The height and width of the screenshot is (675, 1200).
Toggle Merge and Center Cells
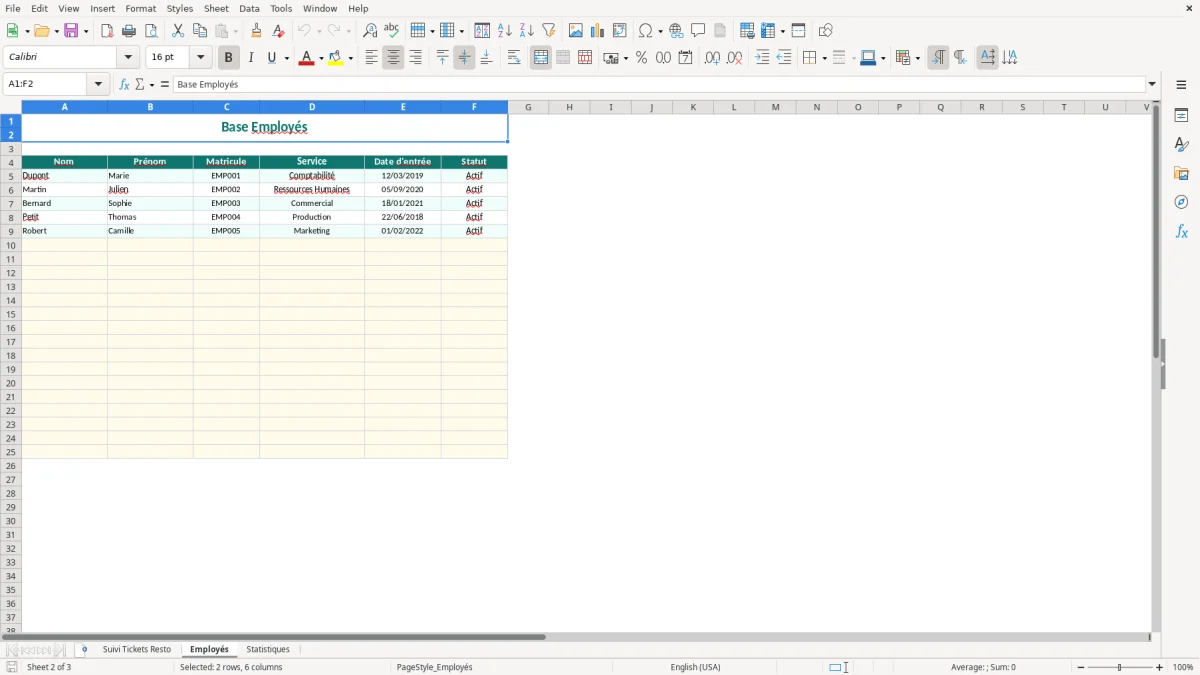point(541,58)
